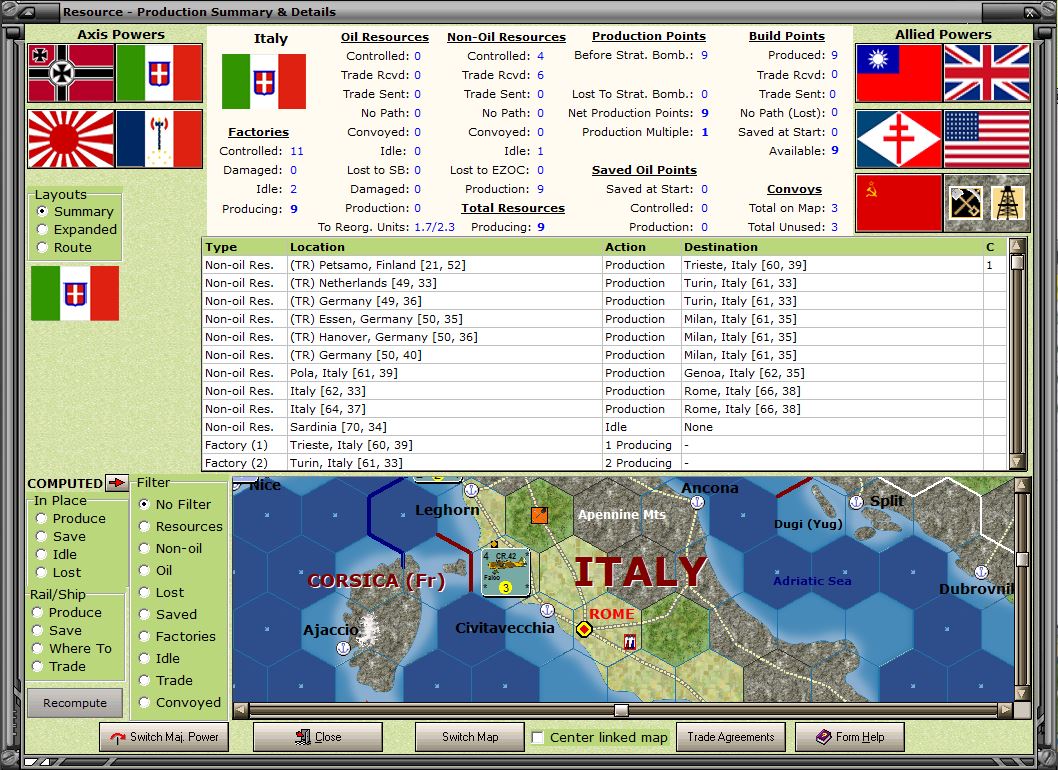Screen dimensions: 1058x770
Task: Click the Italy flag below Layouts panel
Action: (75, 293)
